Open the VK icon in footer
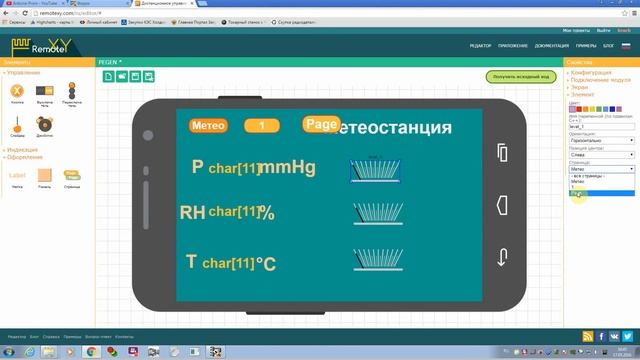Image resolution: width=640 pixels, height=360 pixels. click(614, 336)
